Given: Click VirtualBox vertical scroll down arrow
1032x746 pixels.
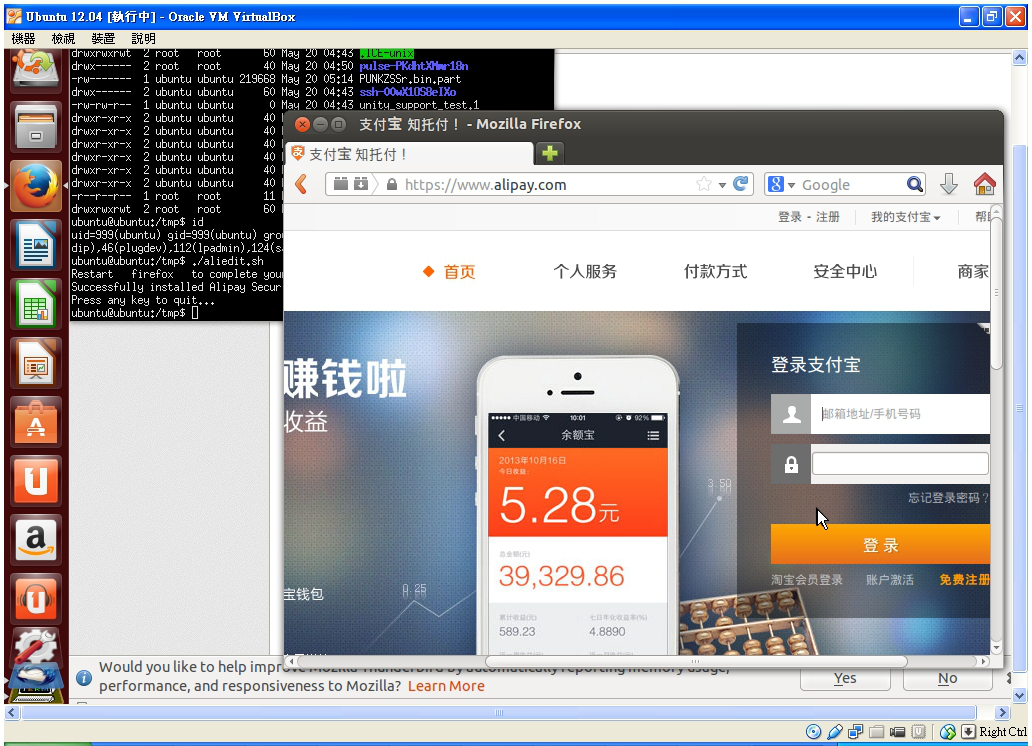Looking at the screenshot, I should 1019,695.
